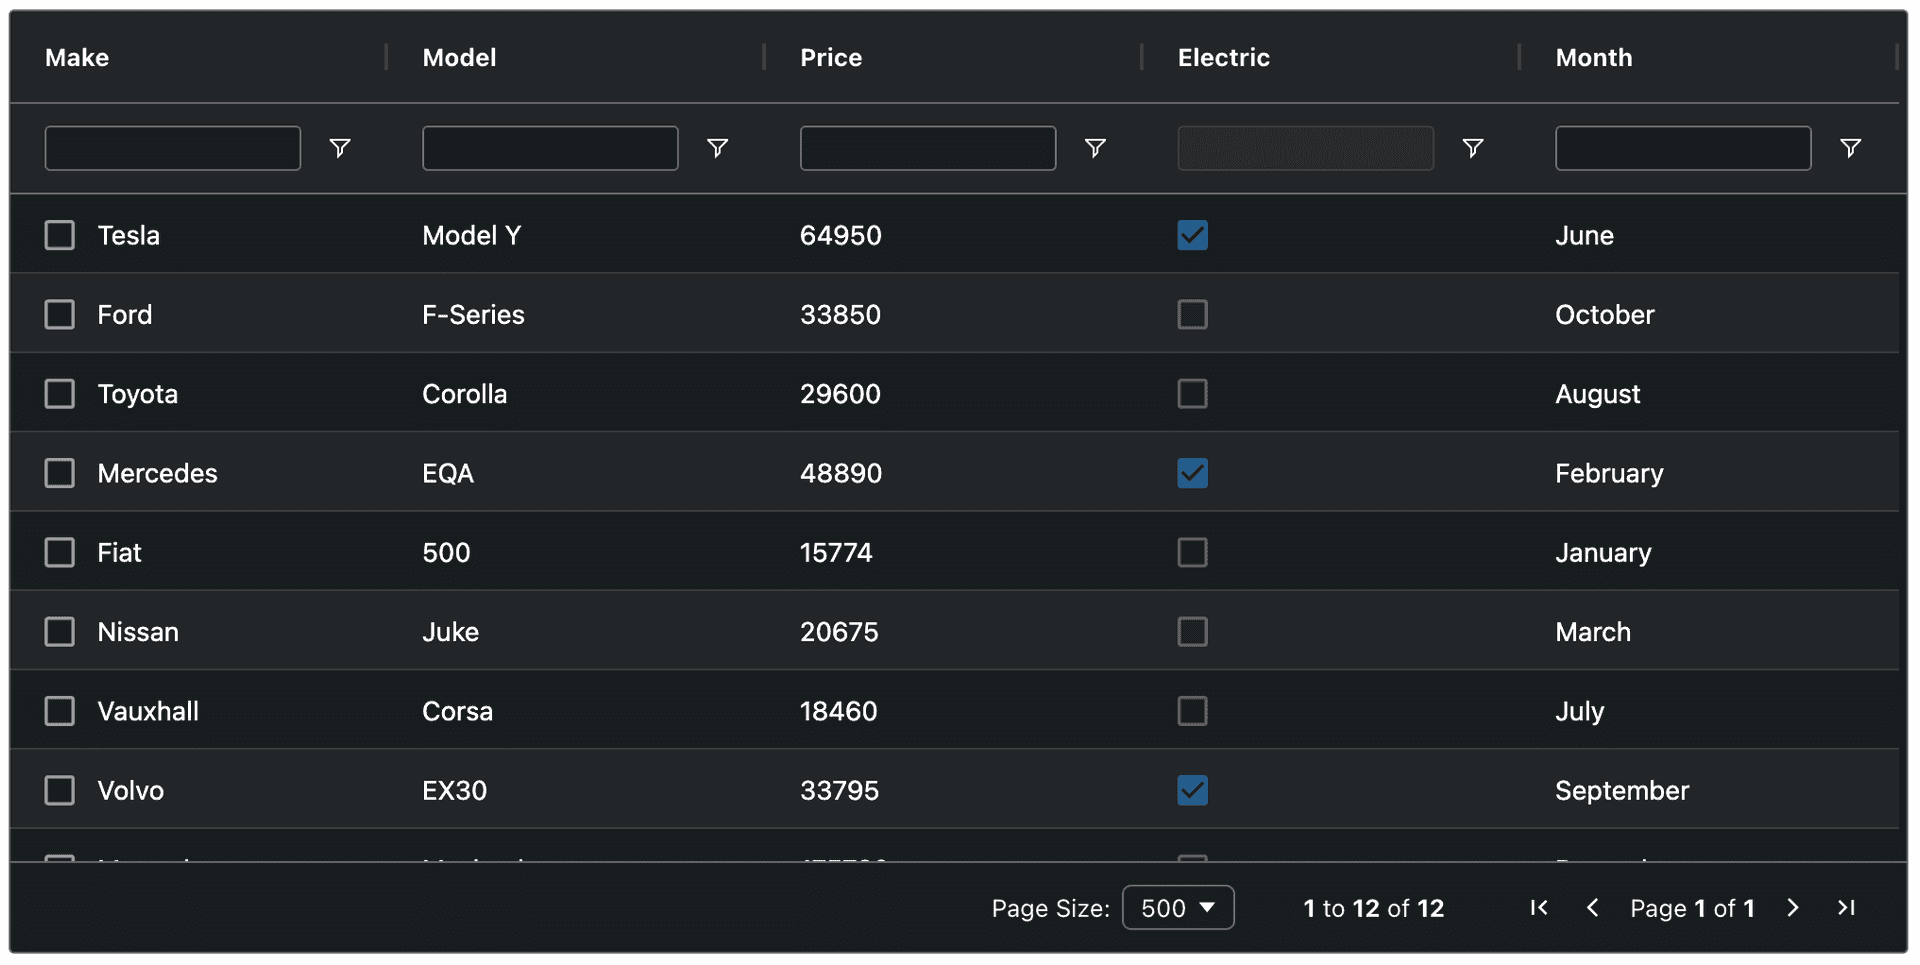Click the Corolla model cell
The image size is (1920, 965).
pyautogui.click(x=465, y=394)
